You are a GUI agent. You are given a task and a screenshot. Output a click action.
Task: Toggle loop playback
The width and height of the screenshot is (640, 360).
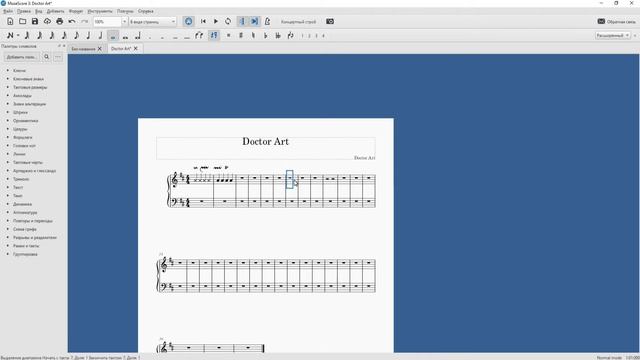pyautogui.click(x=228, y=21)
